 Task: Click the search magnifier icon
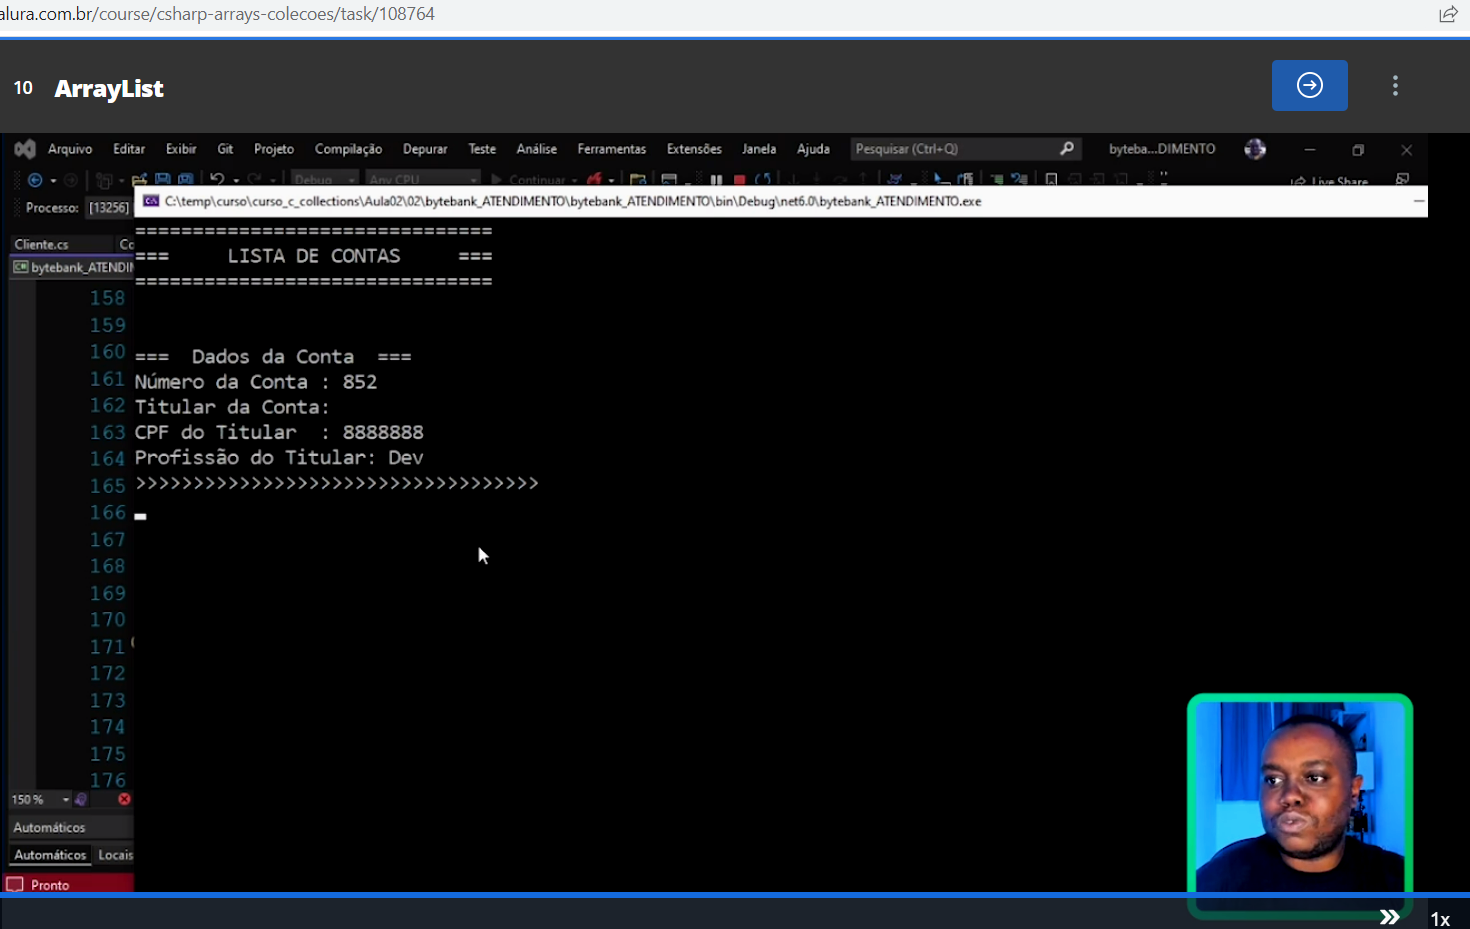(1068, 149)
